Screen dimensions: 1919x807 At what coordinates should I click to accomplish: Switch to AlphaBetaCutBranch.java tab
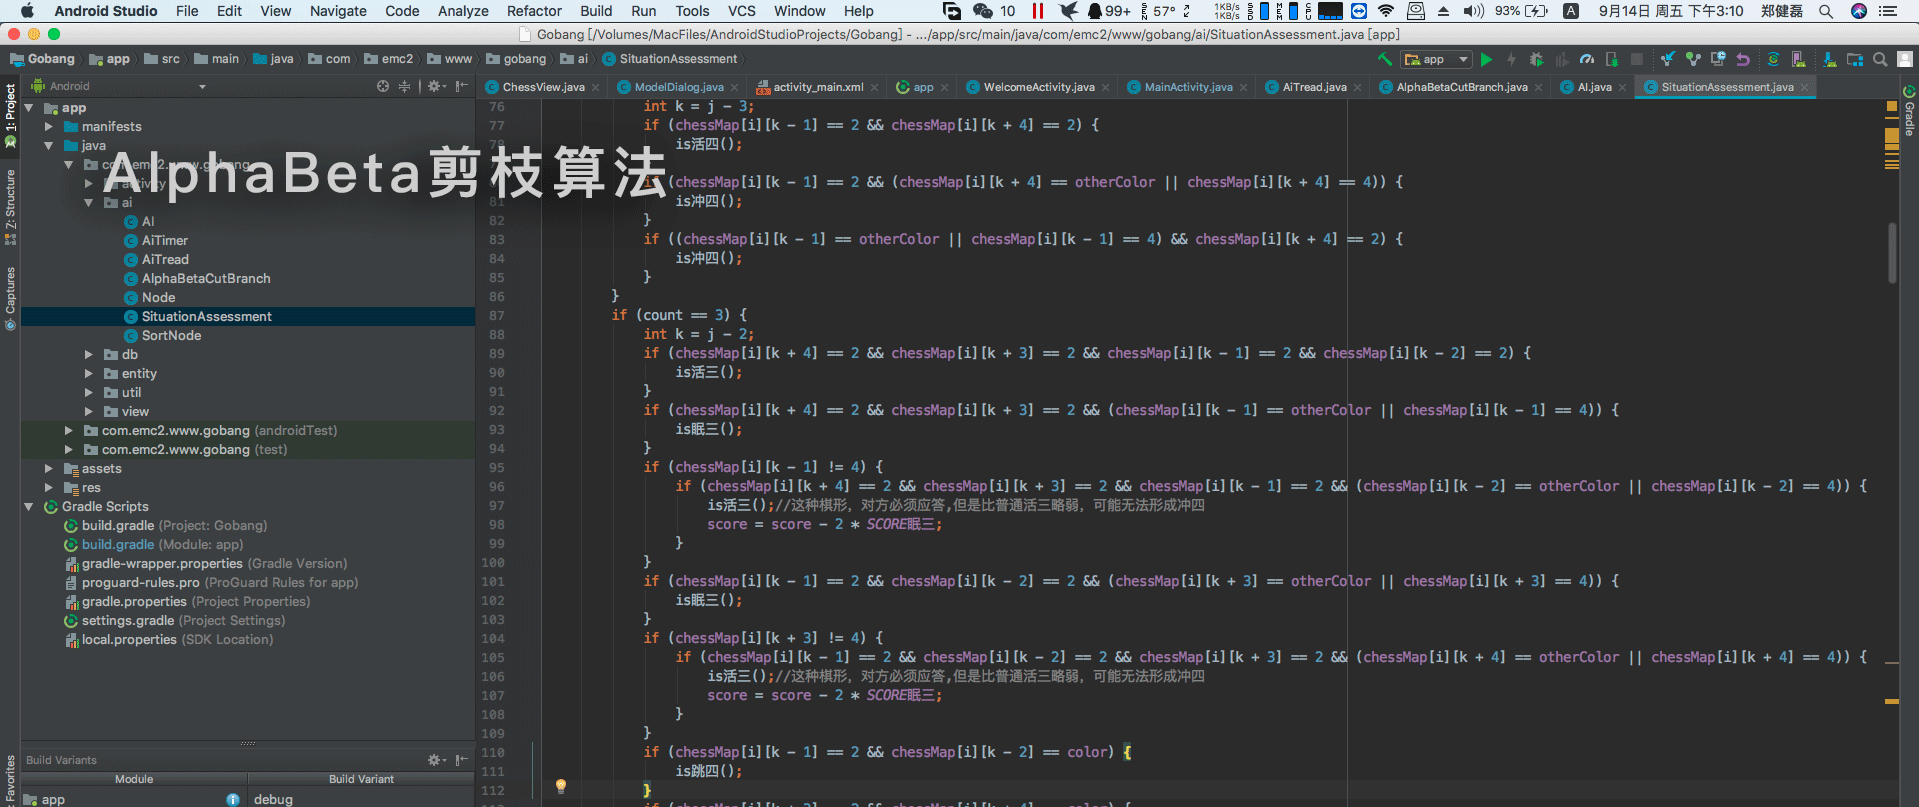click(x=1461, y=87)
